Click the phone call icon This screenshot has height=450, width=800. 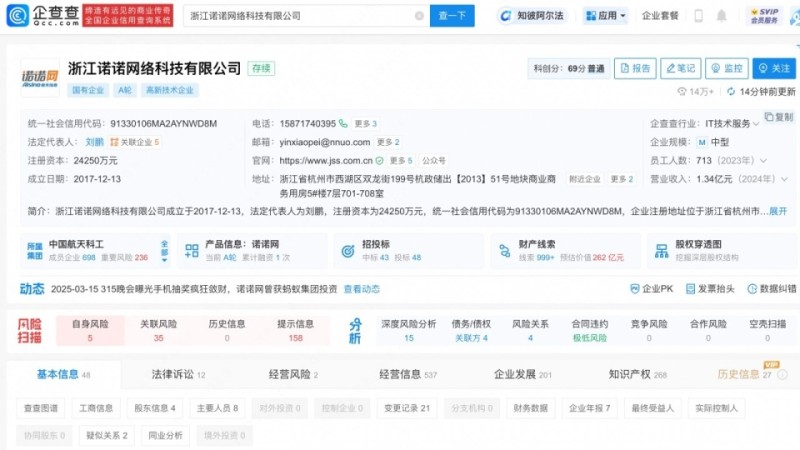[343, 123]
